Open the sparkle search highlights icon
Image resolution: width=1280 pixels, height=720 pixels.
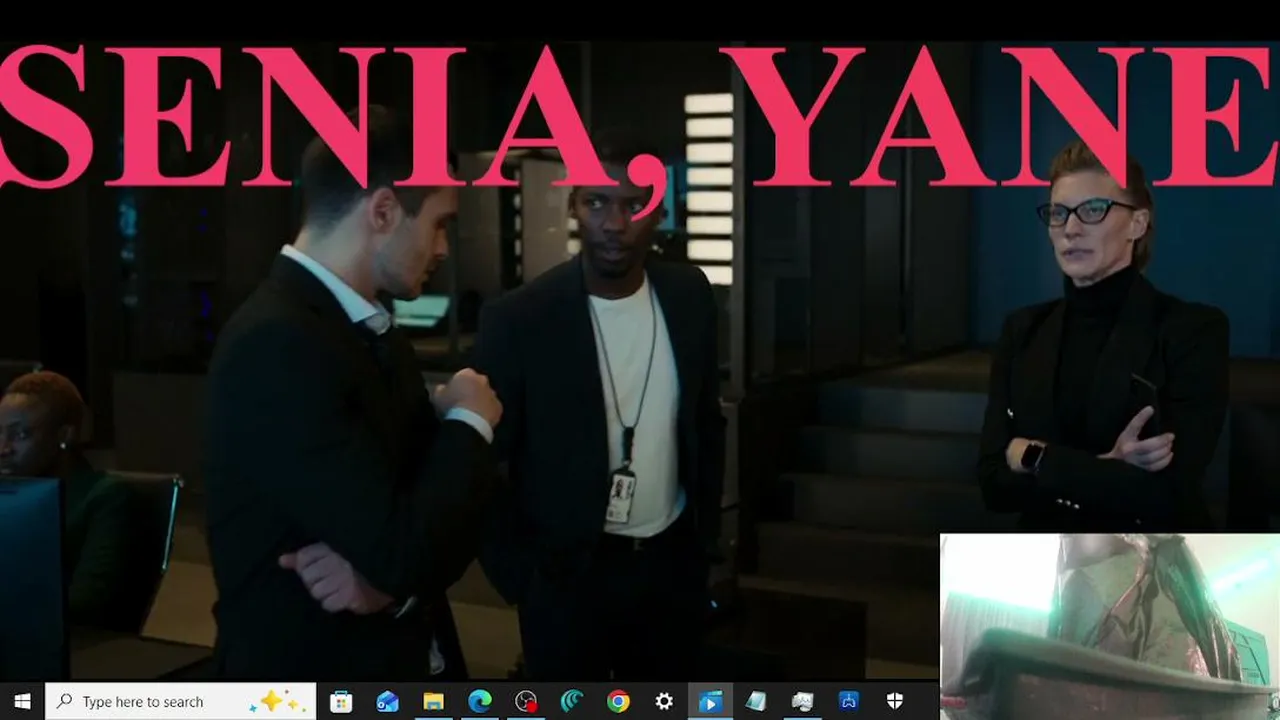pyautogui.click(x=279, y=701)
